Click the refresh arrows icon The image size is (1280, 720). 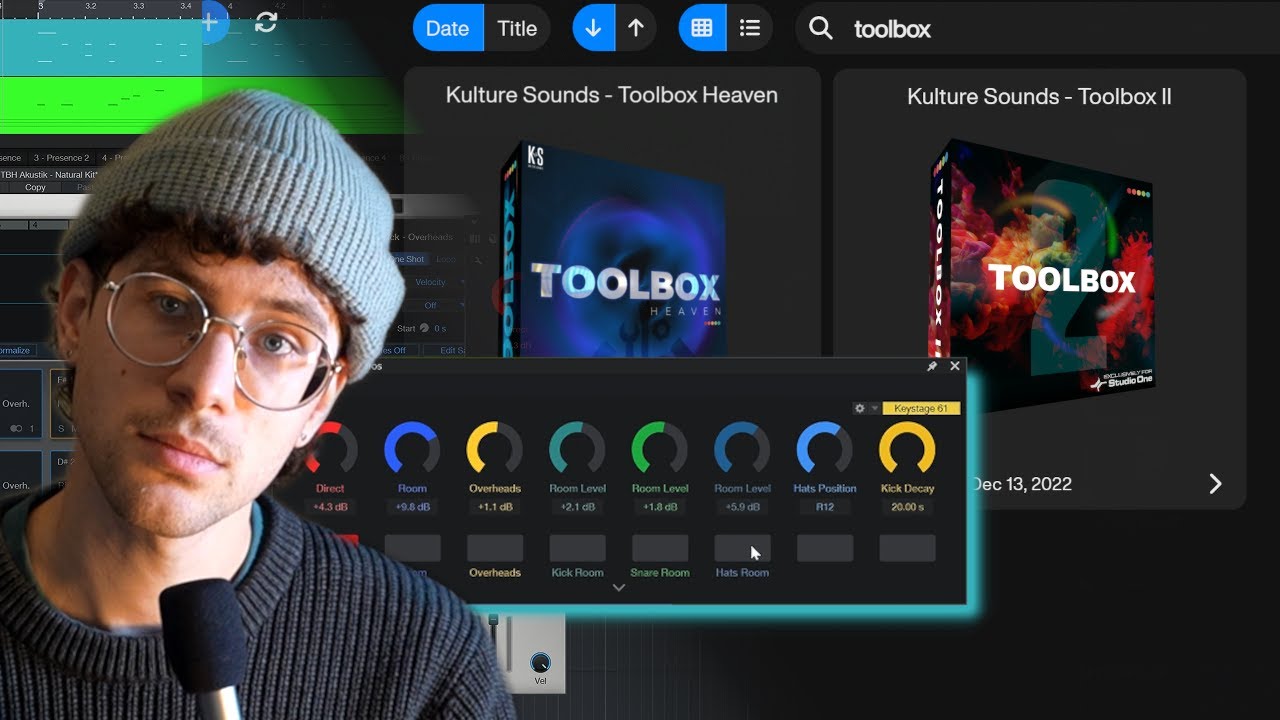coord(265,22)
